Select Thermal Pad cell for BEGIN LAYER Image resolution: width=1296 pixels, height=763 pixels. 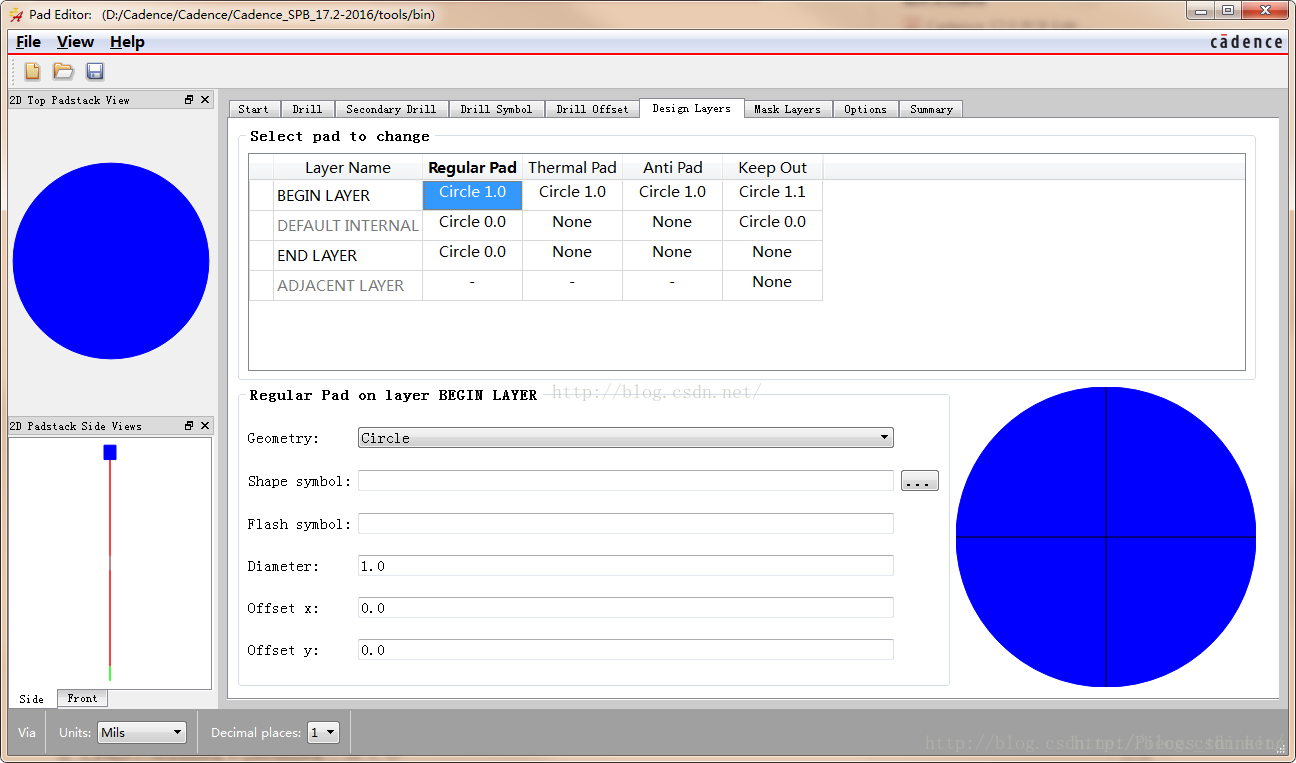pos(572,193)
